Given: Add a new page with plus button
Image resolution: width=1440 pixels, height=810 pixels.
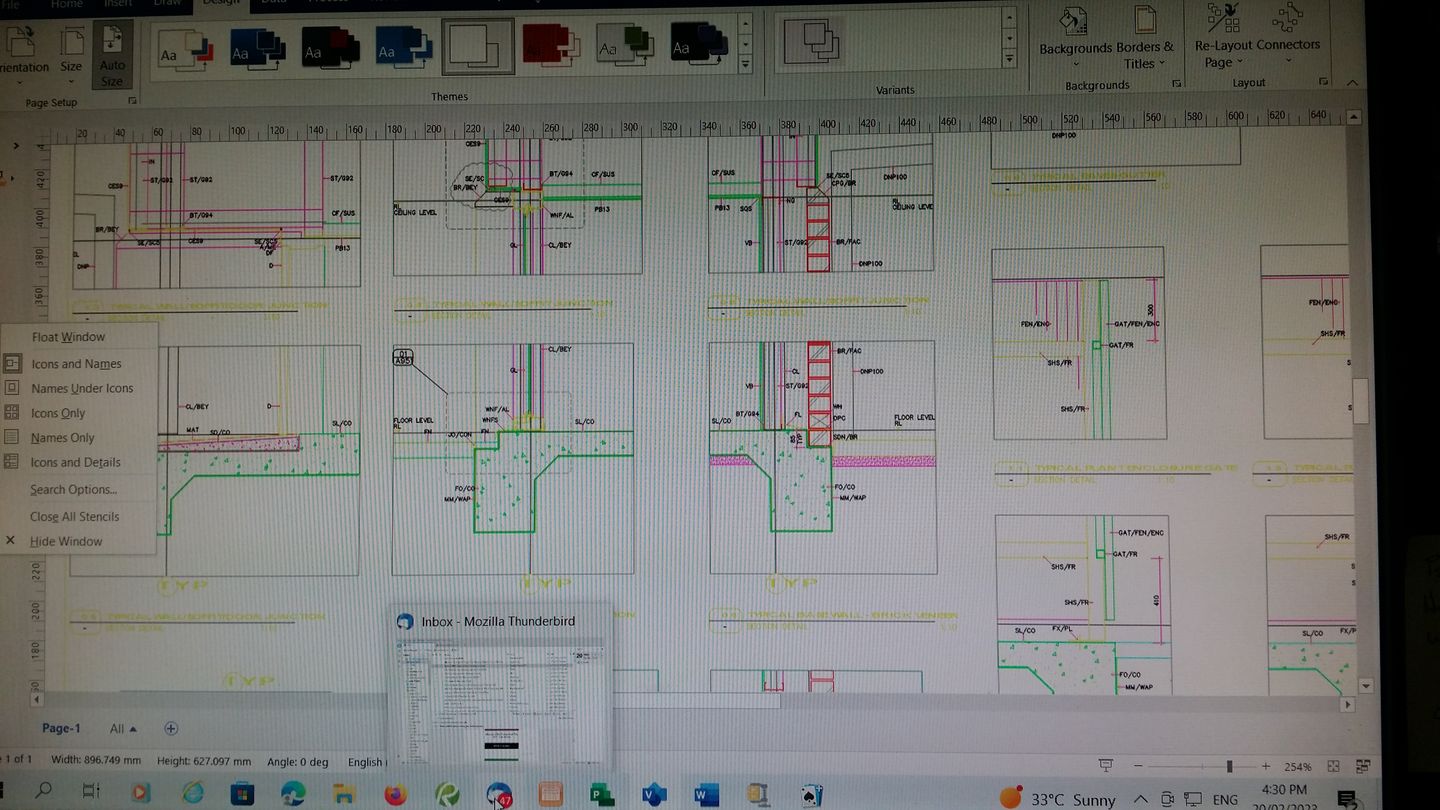Looking at the screenshot, I should (171, 728).
